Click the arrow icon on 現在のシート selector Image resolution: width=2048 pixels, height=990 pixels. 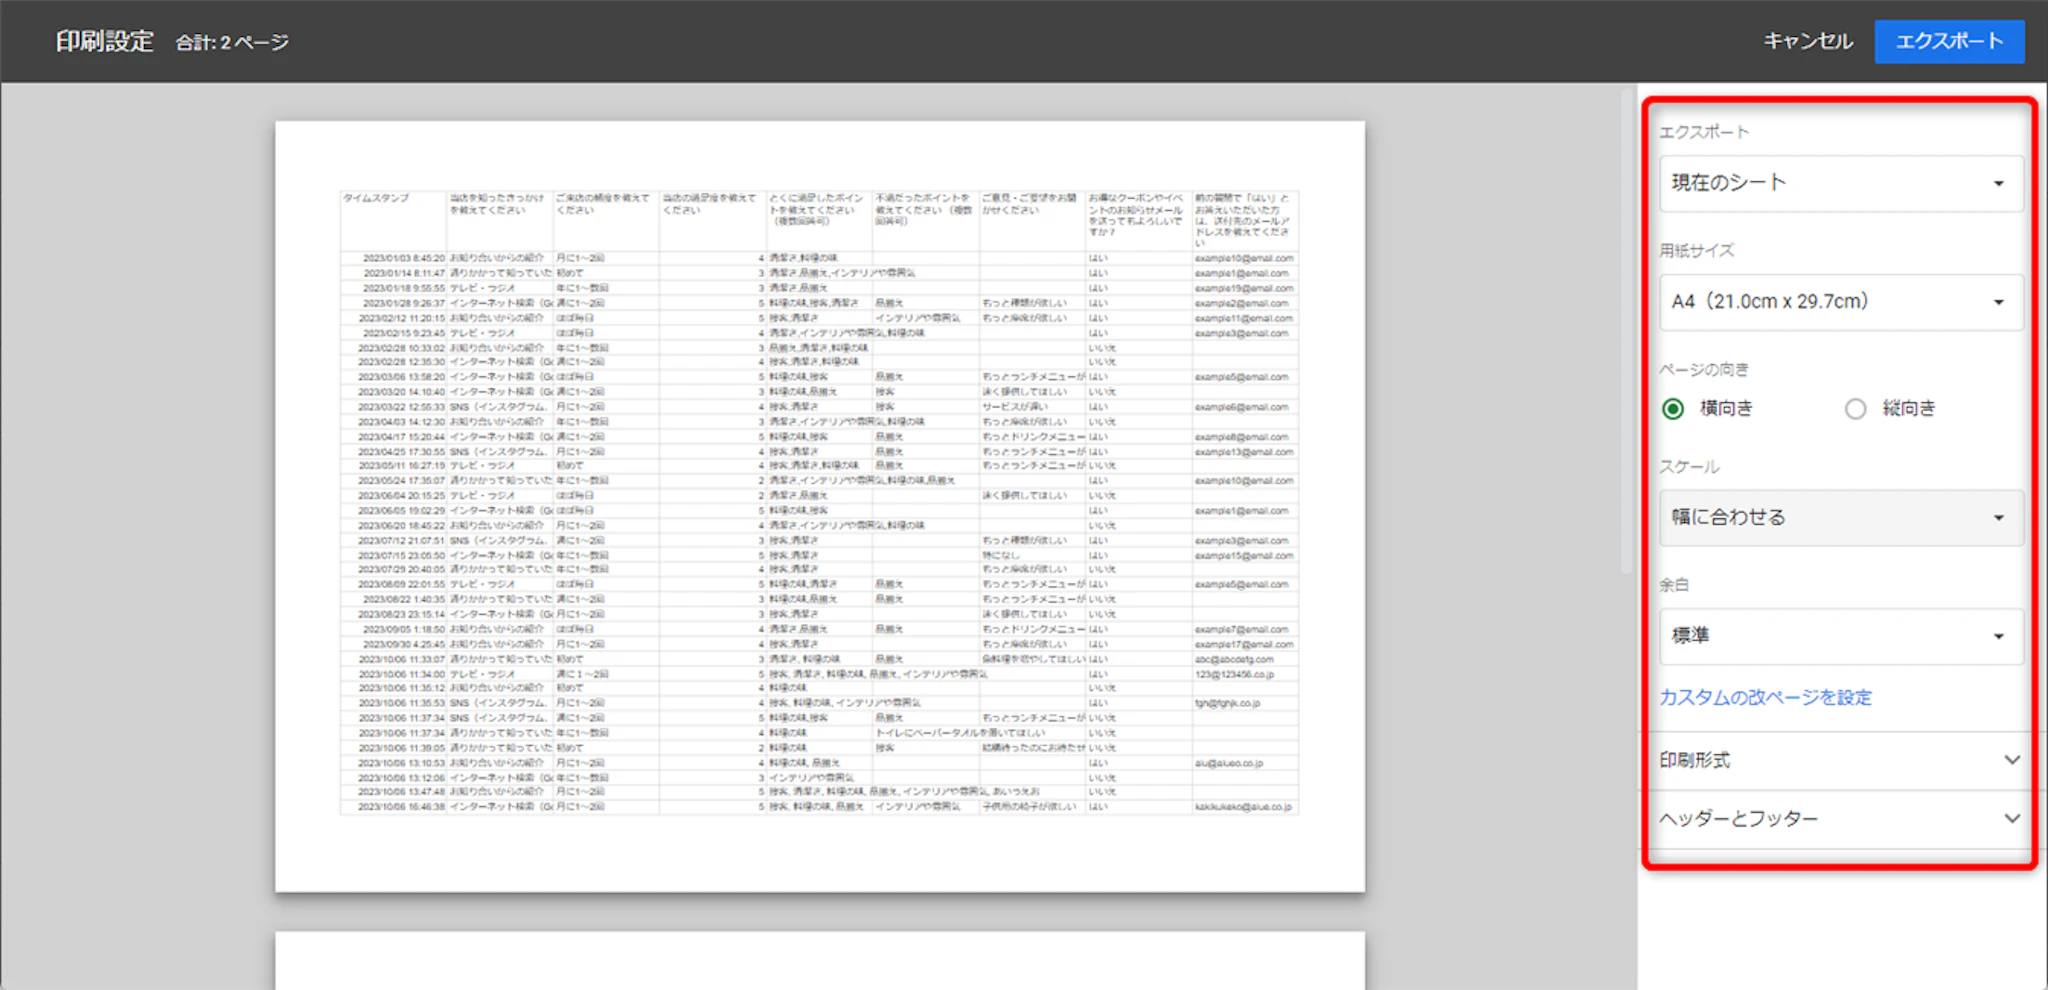click(x=1998, y=184)
